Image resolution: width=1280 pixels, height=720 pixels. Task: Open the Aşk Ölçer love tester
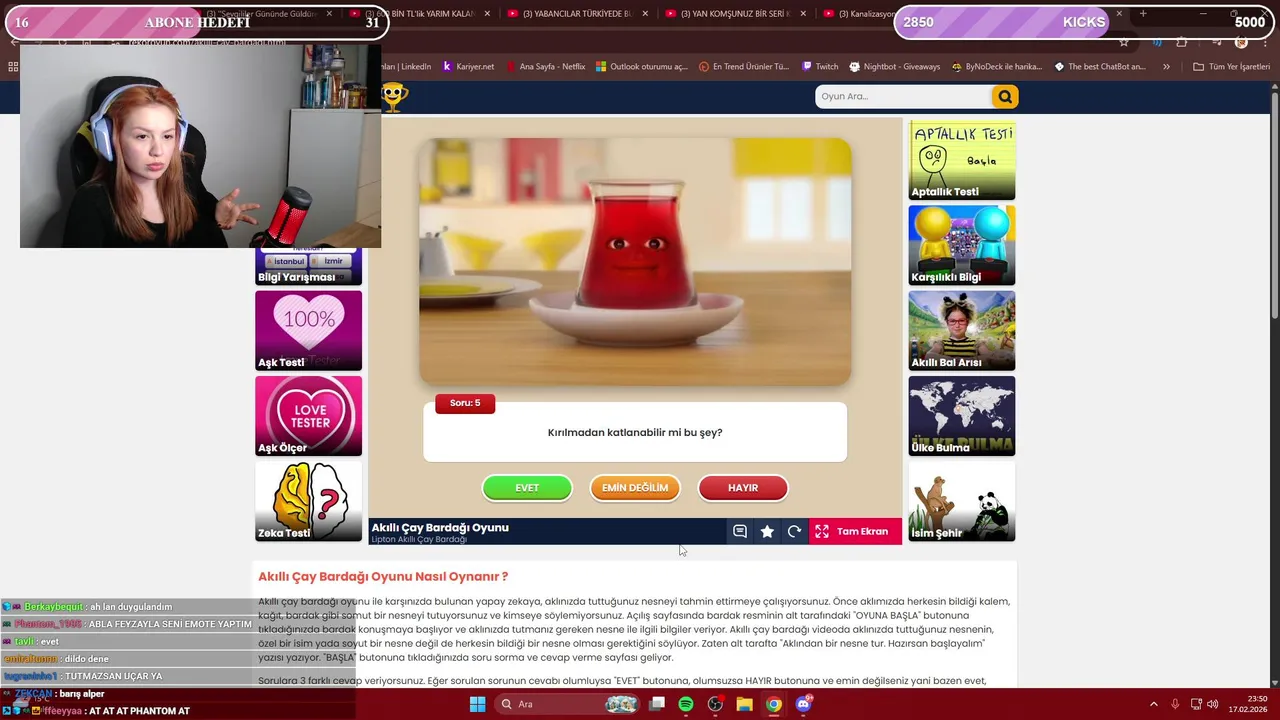pos(308,416)
